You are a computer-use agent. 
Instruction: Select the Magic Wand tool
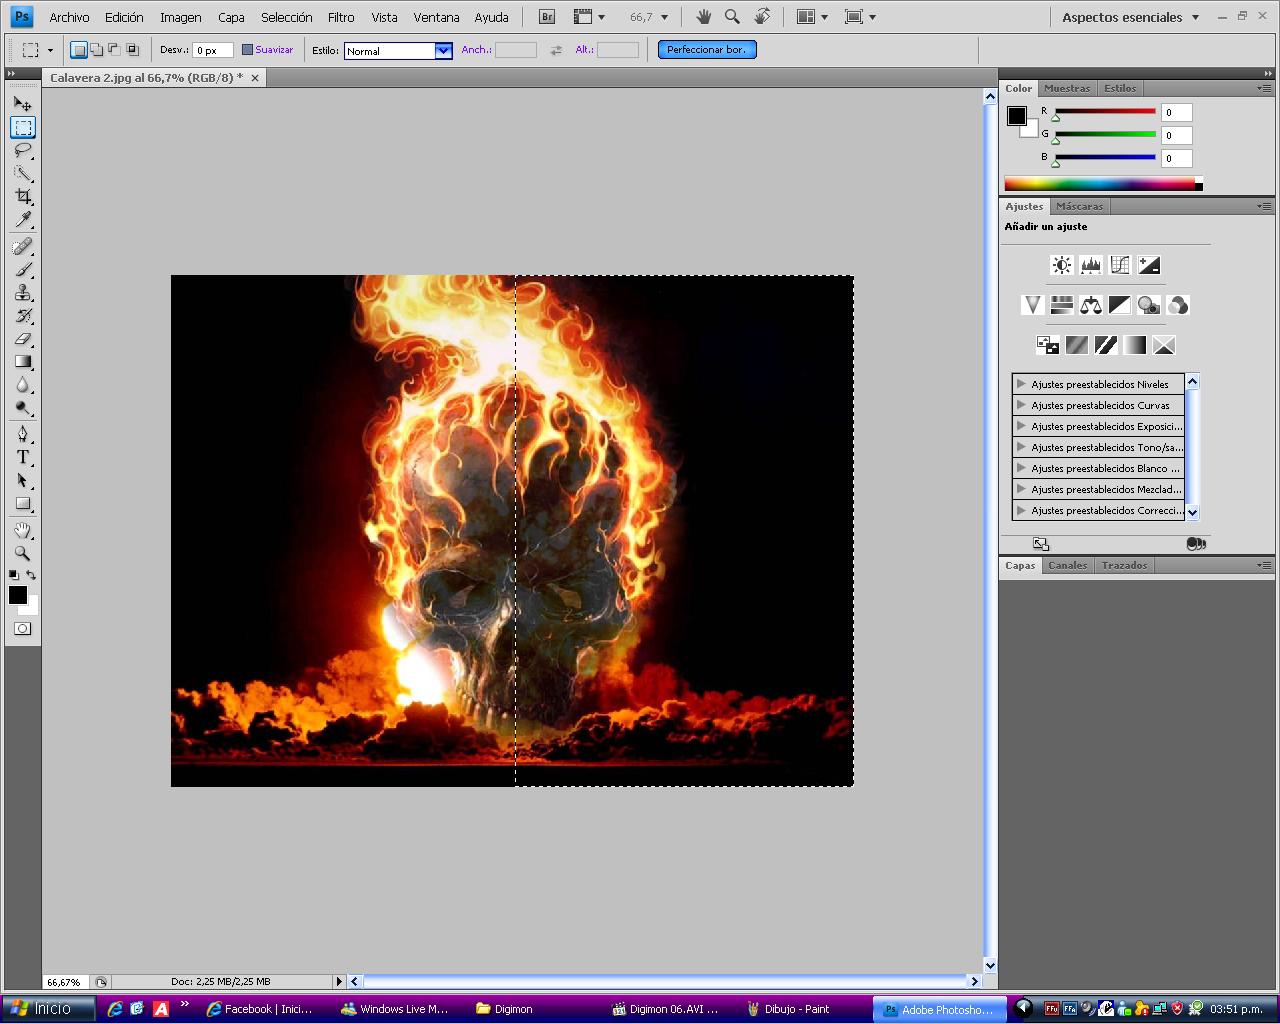click(23, 173)
